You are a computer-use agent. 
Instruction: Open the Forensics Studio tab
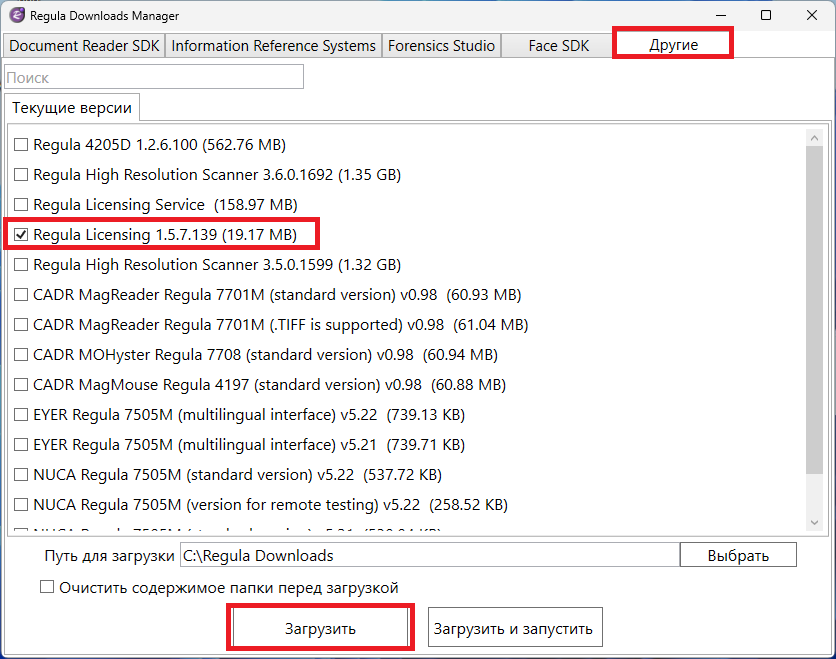[441, 46]
